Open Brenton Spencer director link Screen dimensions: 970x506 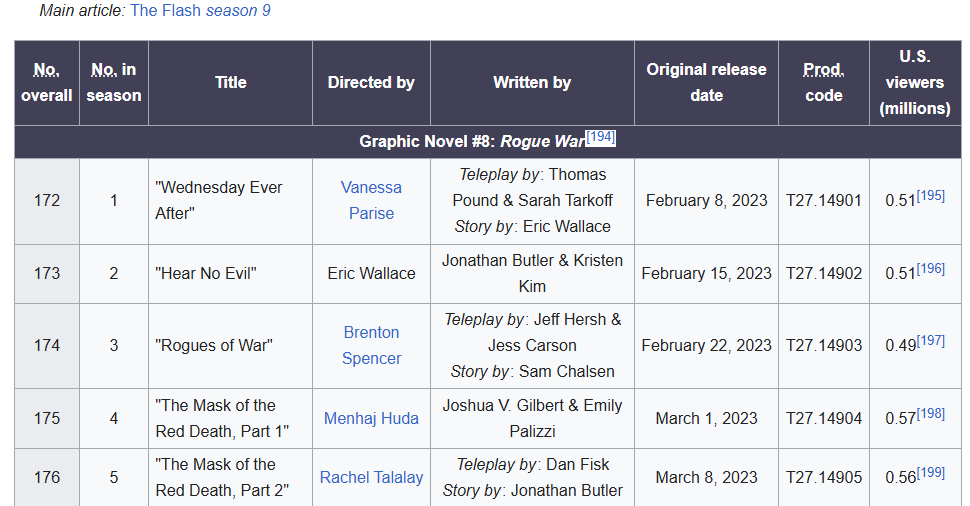pos(371,345)
